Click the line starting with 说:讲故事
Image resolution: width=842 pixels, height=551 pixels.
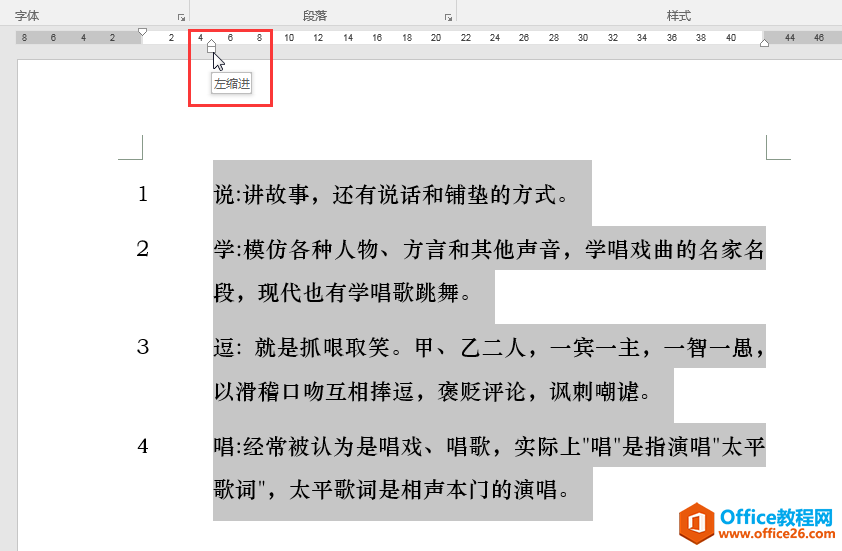391,194
